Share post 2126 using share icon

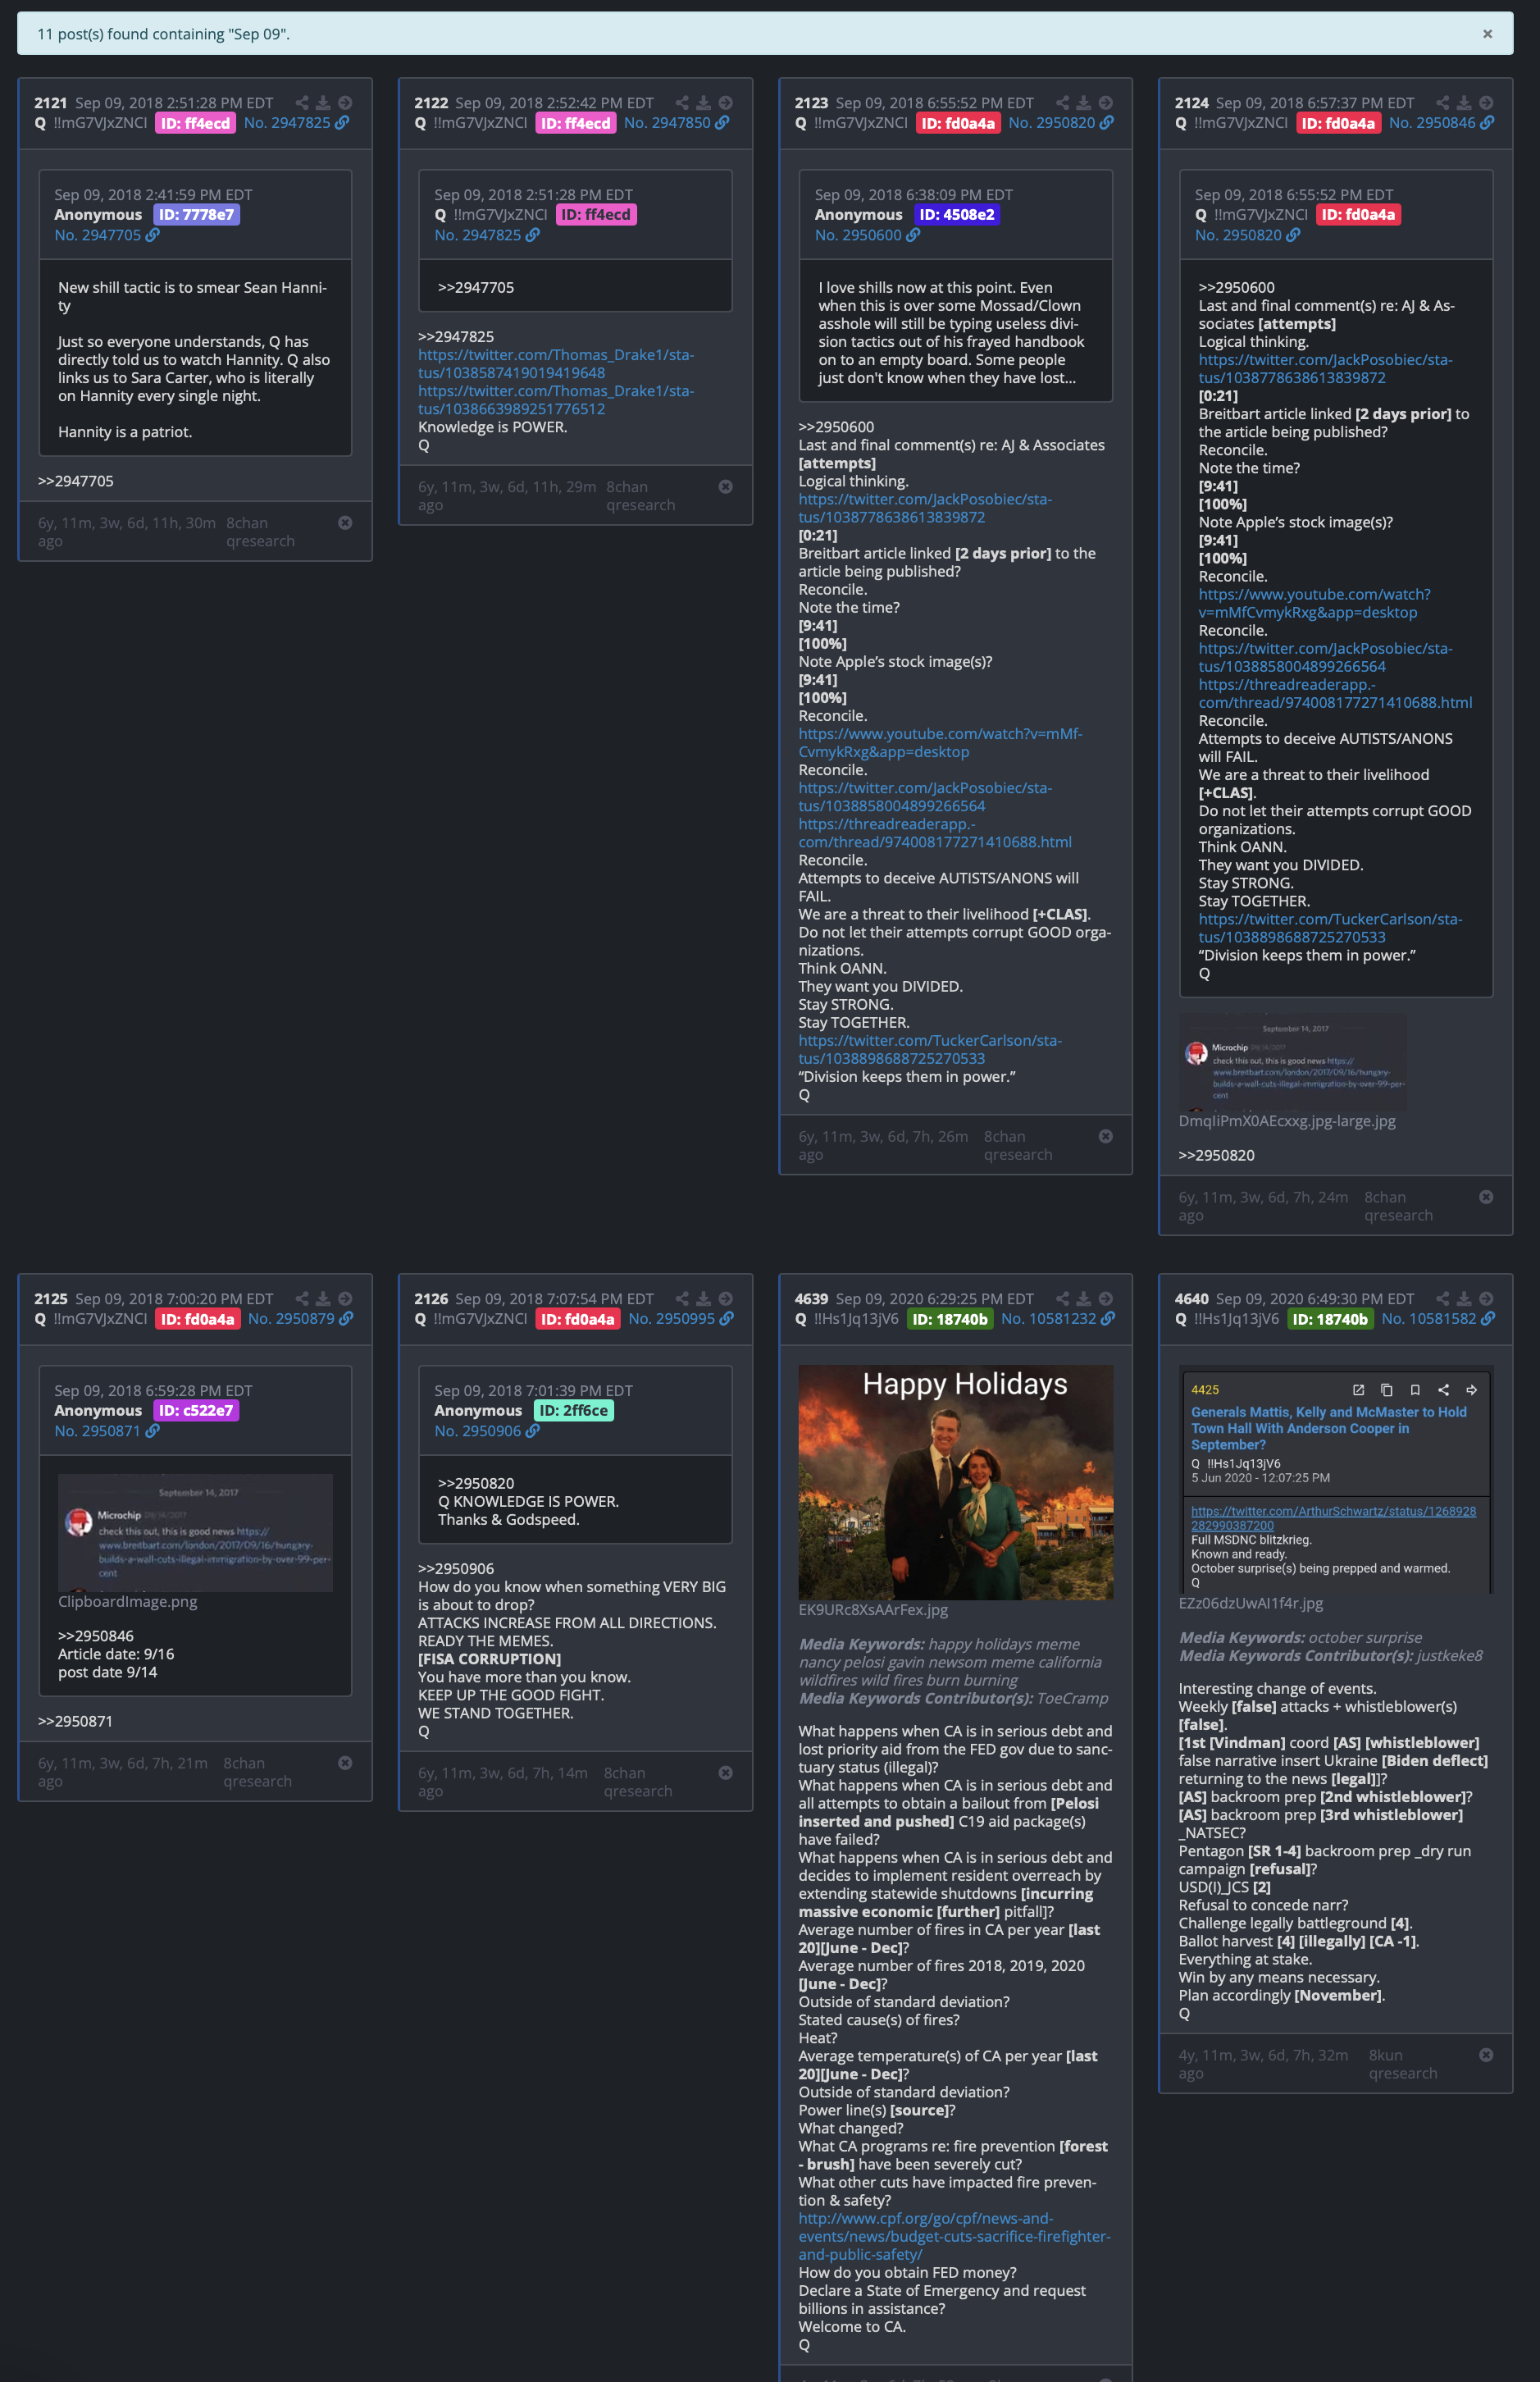(x=682, y=1299)
